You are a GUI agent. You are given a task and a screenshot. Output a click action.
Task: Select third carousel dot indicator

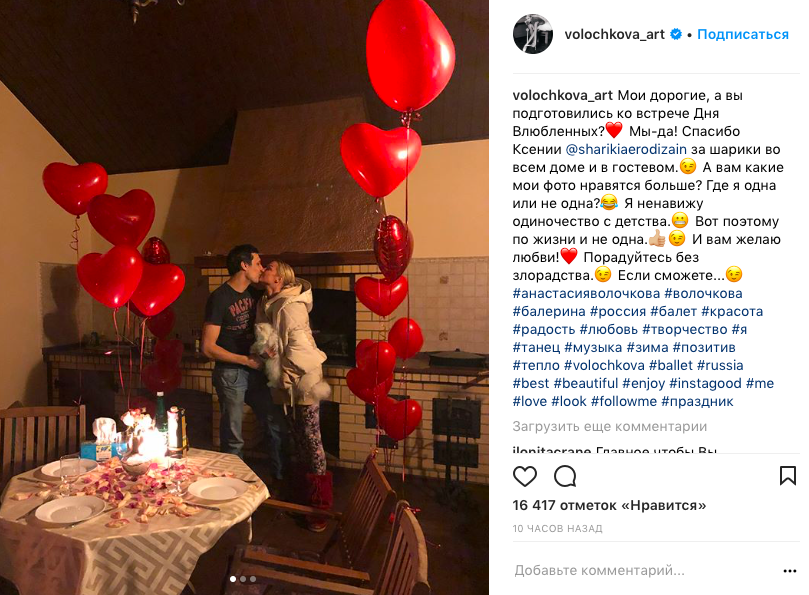pos(253,579)
